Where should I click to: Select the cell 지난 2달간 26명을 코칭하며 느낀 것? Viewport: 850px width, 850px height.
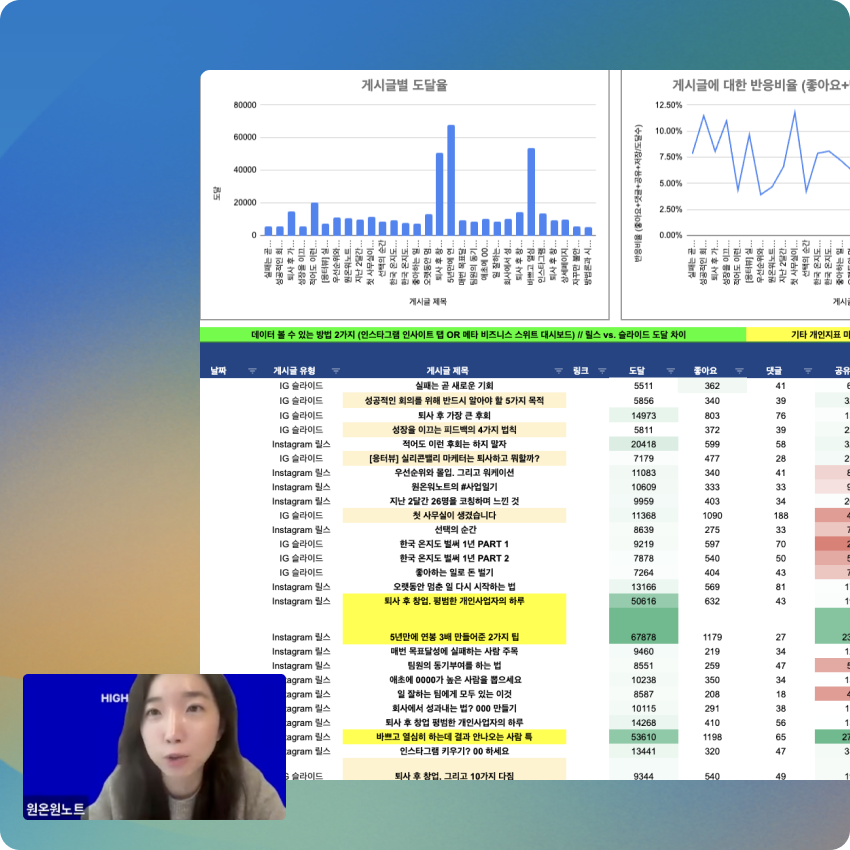pos(454,501)
